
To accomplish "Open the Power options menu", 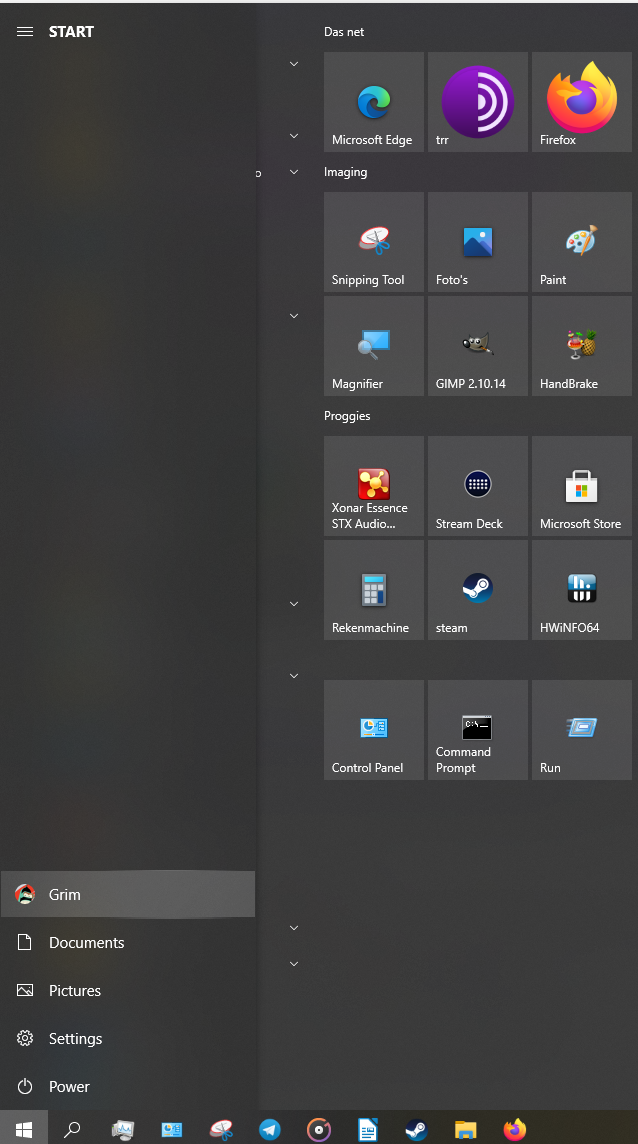I will (x=128, y=1086).
